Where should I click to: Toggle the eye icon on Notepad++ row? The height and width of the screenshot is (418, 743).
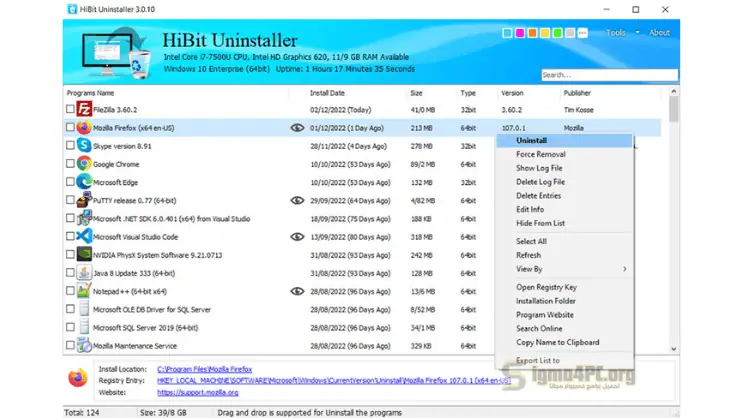pos(297,291)
